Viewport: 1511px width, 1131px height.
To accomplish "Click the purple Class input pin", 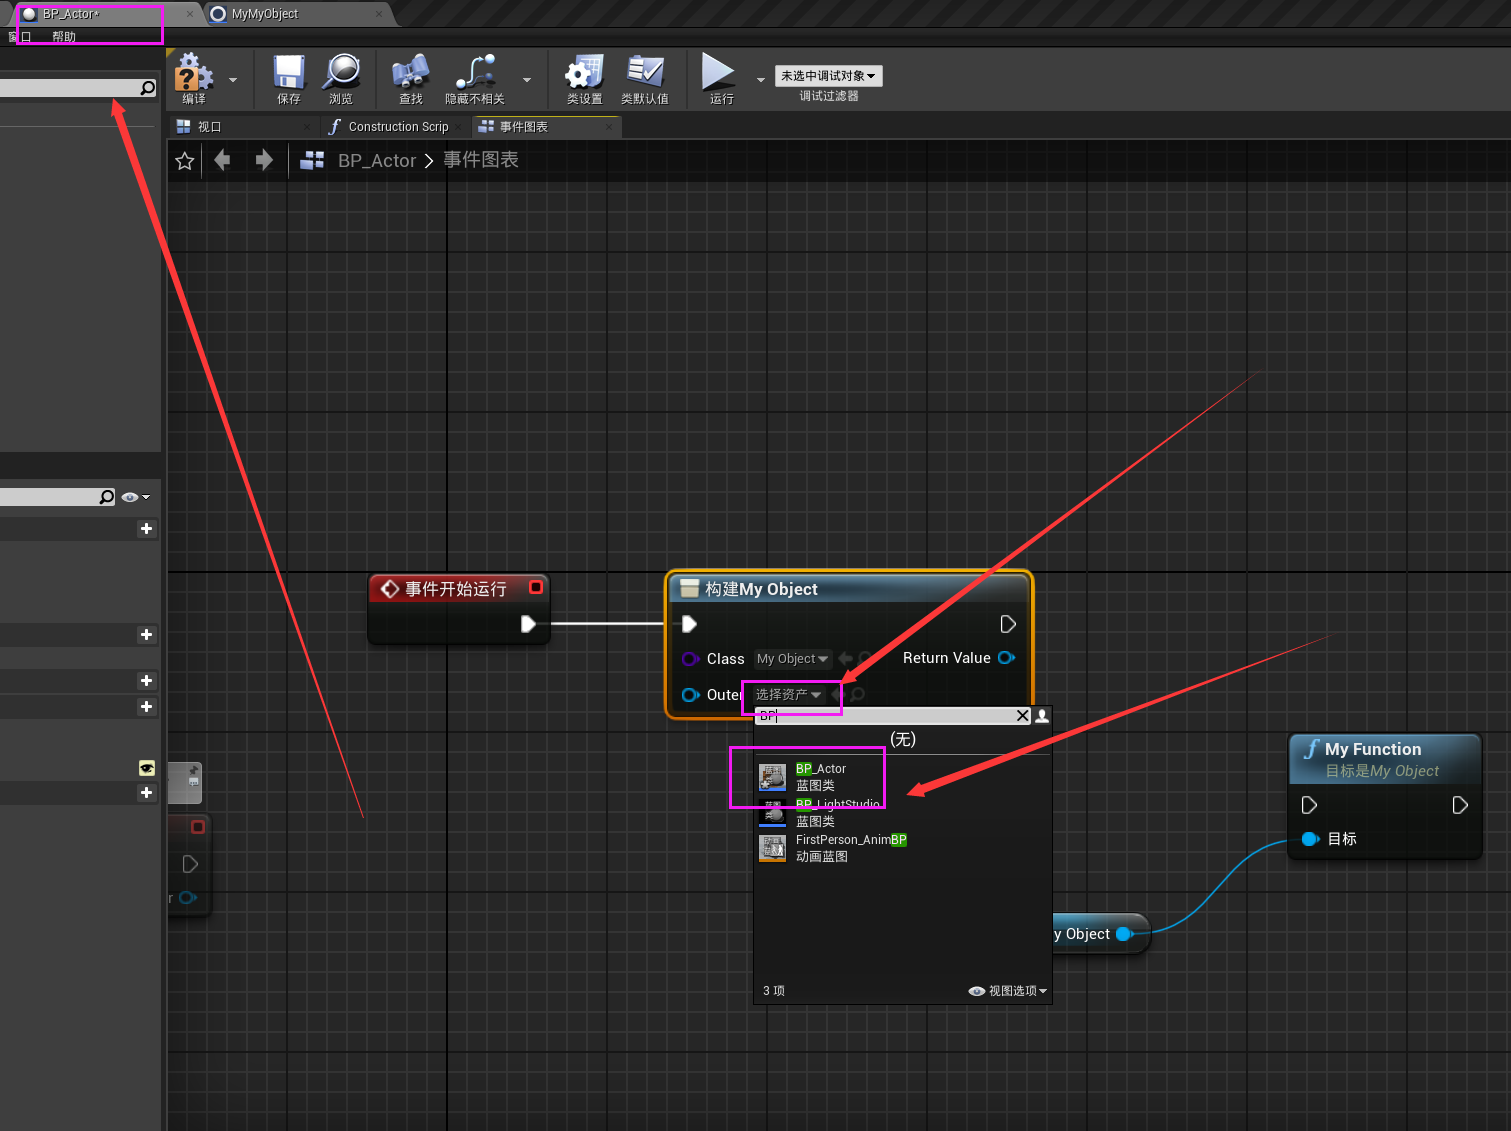I will click(690, 659).
